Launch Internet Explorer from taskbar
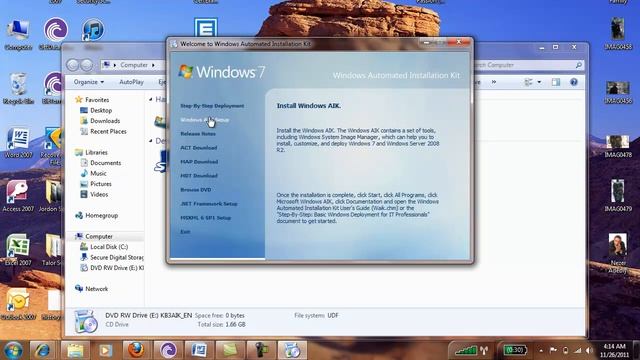The width and height of the screenshot is (640, 360). (42, 350)
